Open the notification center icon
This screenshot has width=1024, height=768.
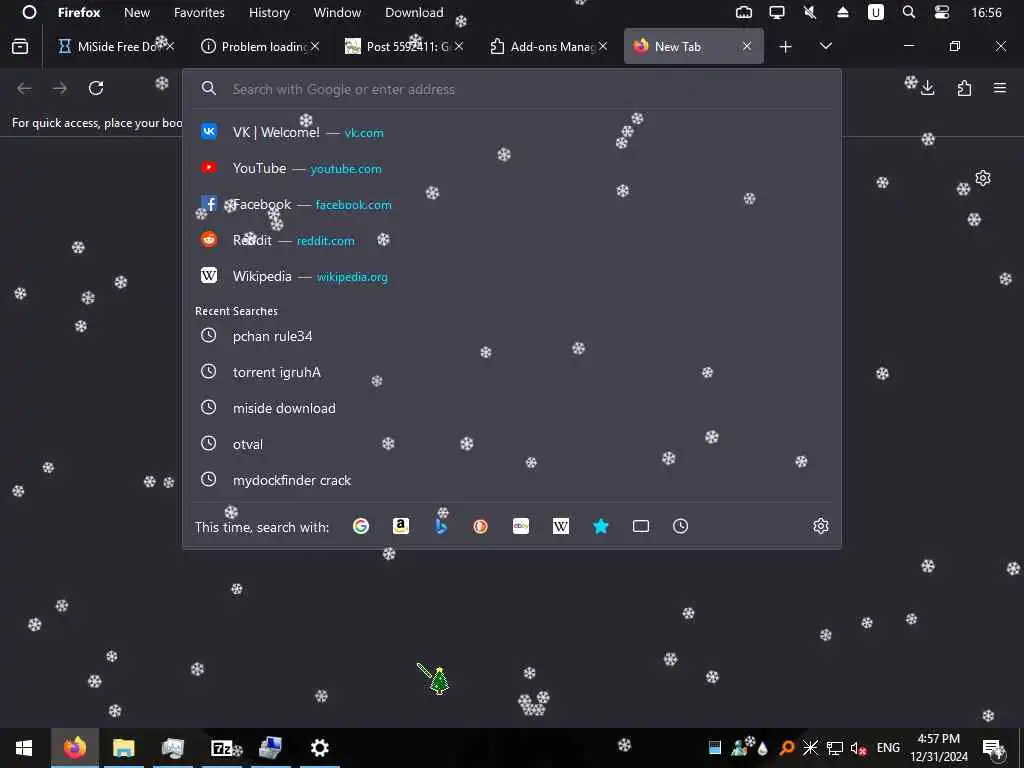993,748
